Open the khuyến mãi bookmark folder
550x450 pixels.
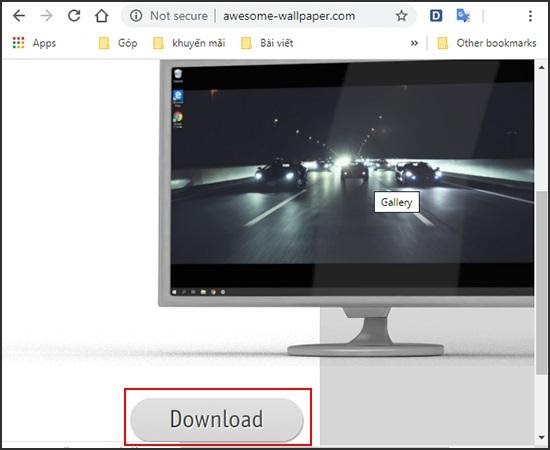click(x=189, y=43)
